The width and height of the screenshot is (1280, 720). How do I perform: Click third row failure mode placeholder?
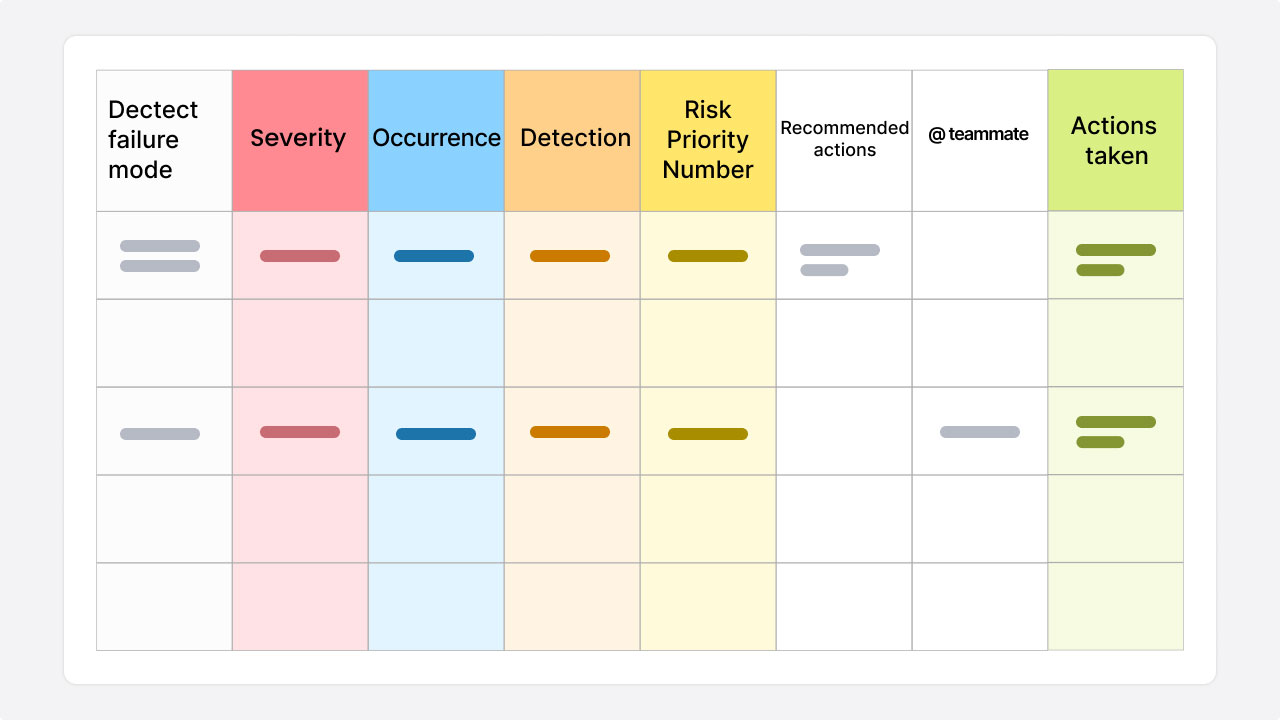tap(160, 434)
